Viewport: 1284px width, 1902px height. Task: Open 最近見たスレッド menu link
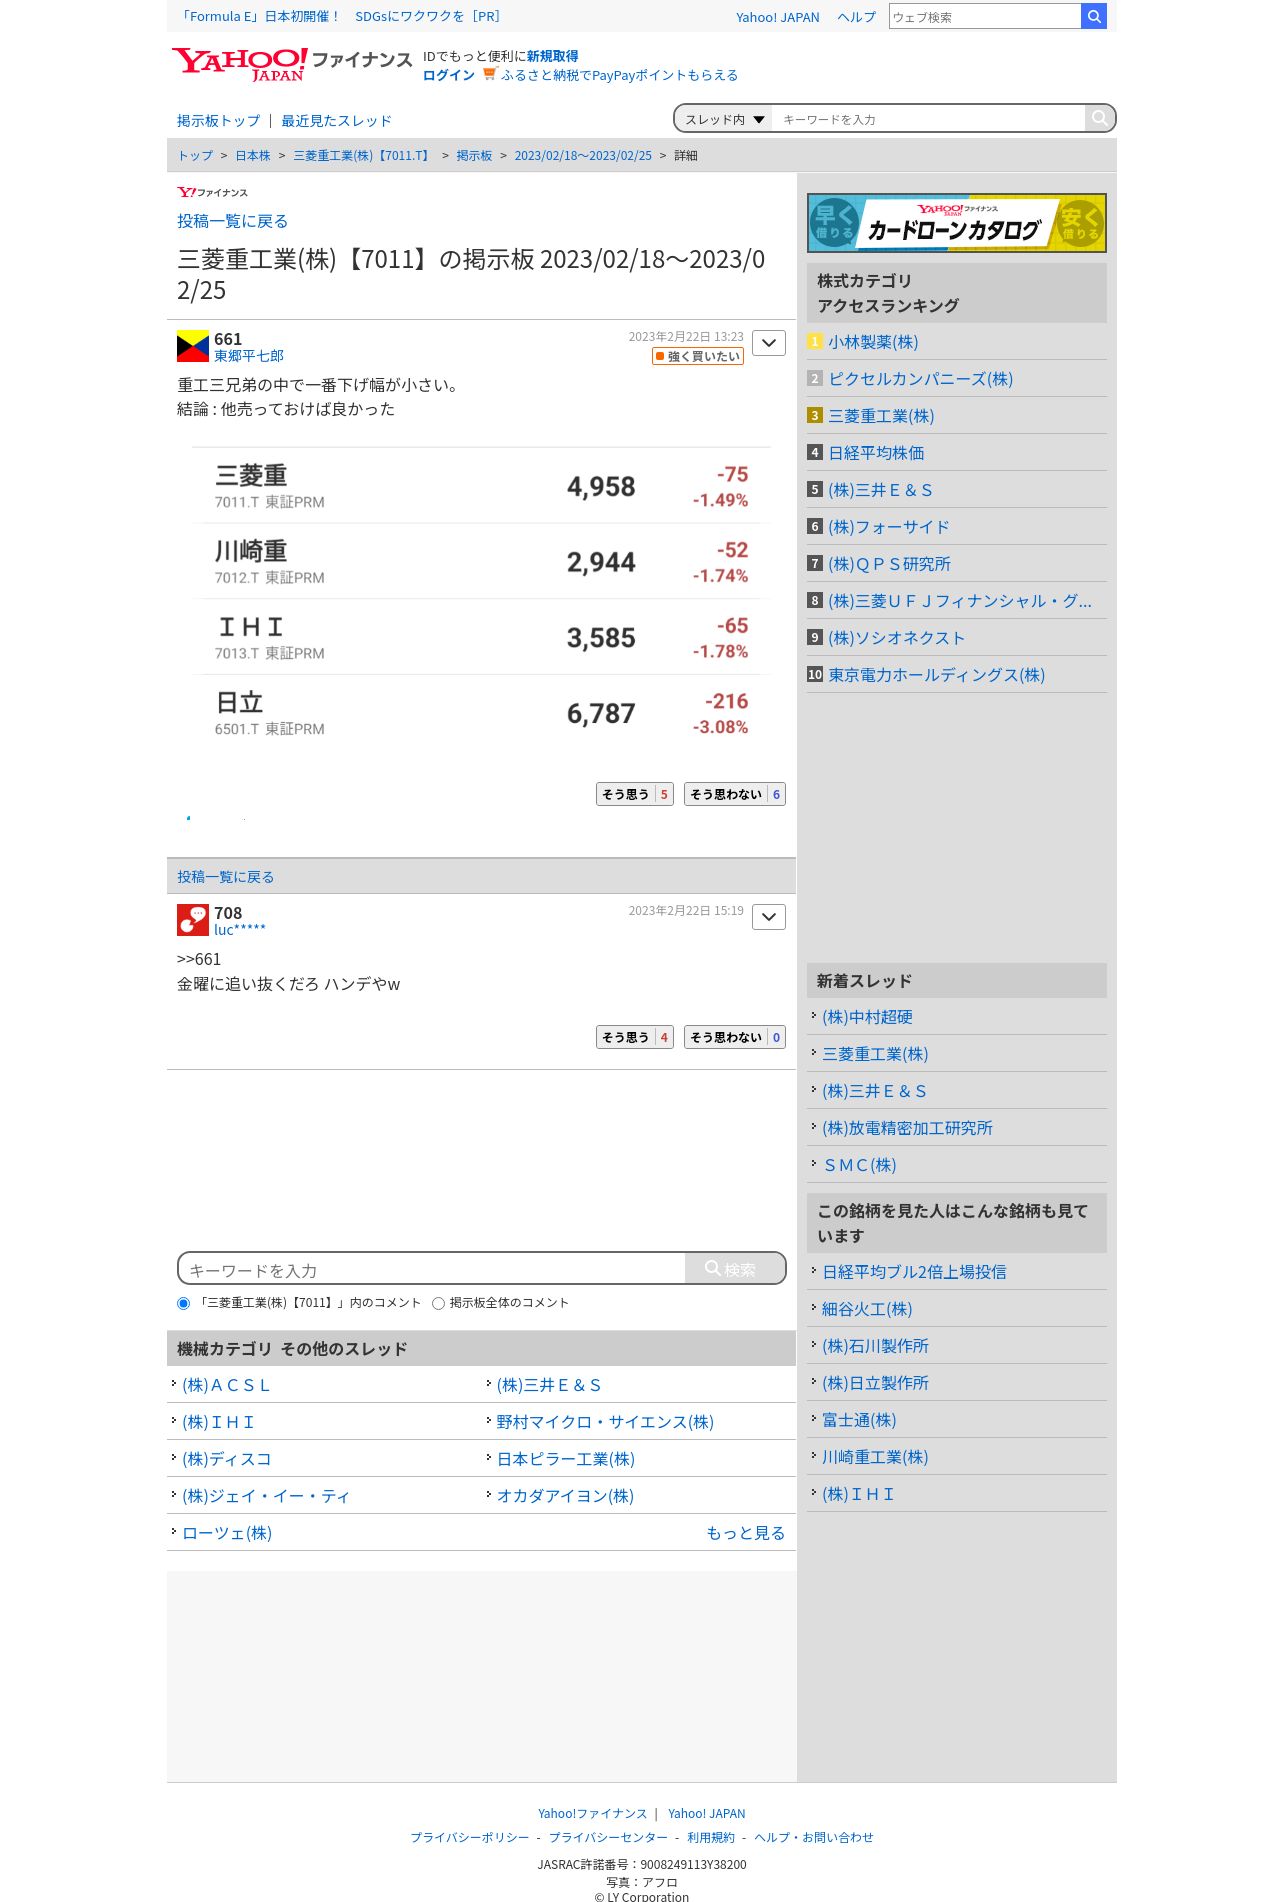click(336, 121)
